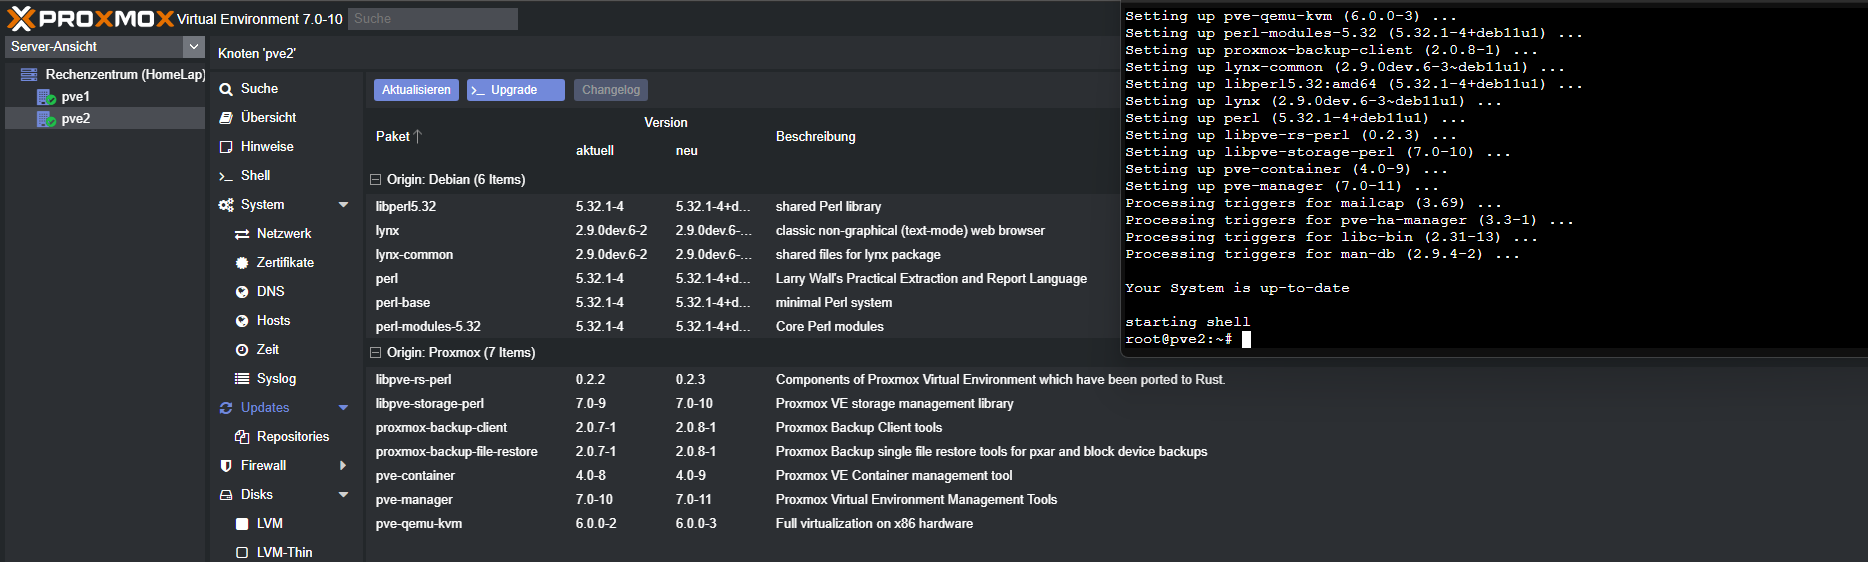Viewport: 1868px width, 562px height.
Task: Collapse the Origin: Debian (6 Items) group
Action: point(375,180)
